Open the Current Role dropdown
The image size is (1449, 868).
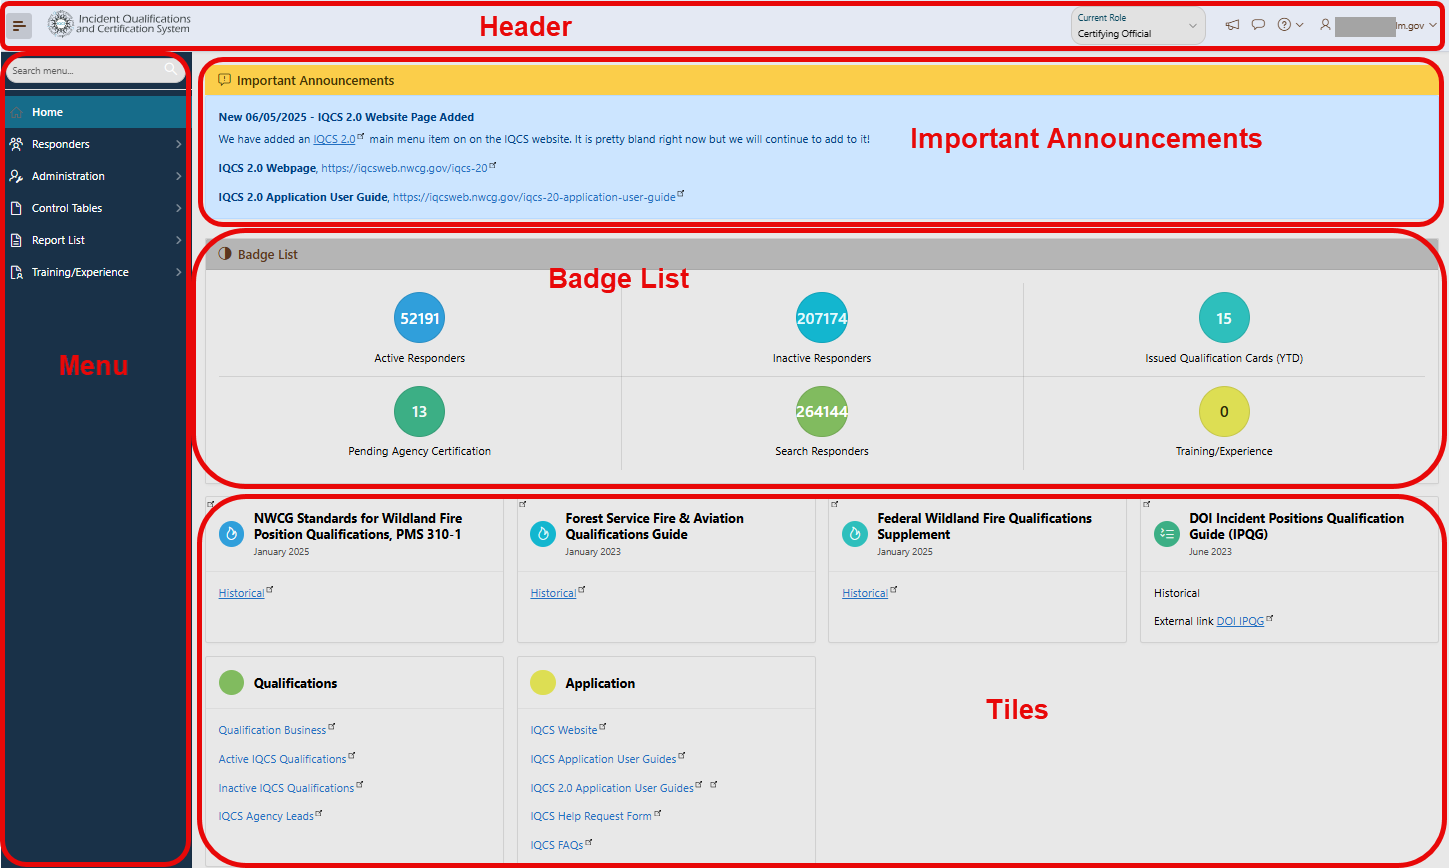click(1137, 26)
